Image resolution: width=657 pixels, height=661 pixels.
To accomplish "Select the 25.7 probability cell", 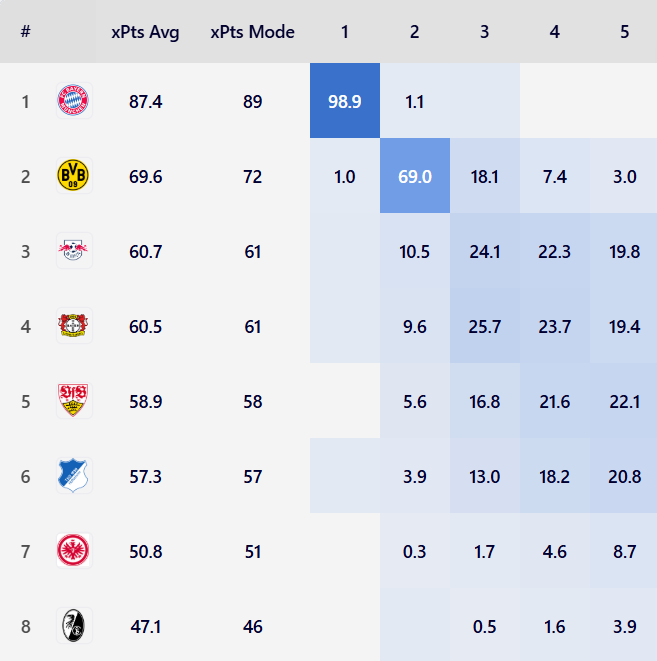I will tap(485, 326).
